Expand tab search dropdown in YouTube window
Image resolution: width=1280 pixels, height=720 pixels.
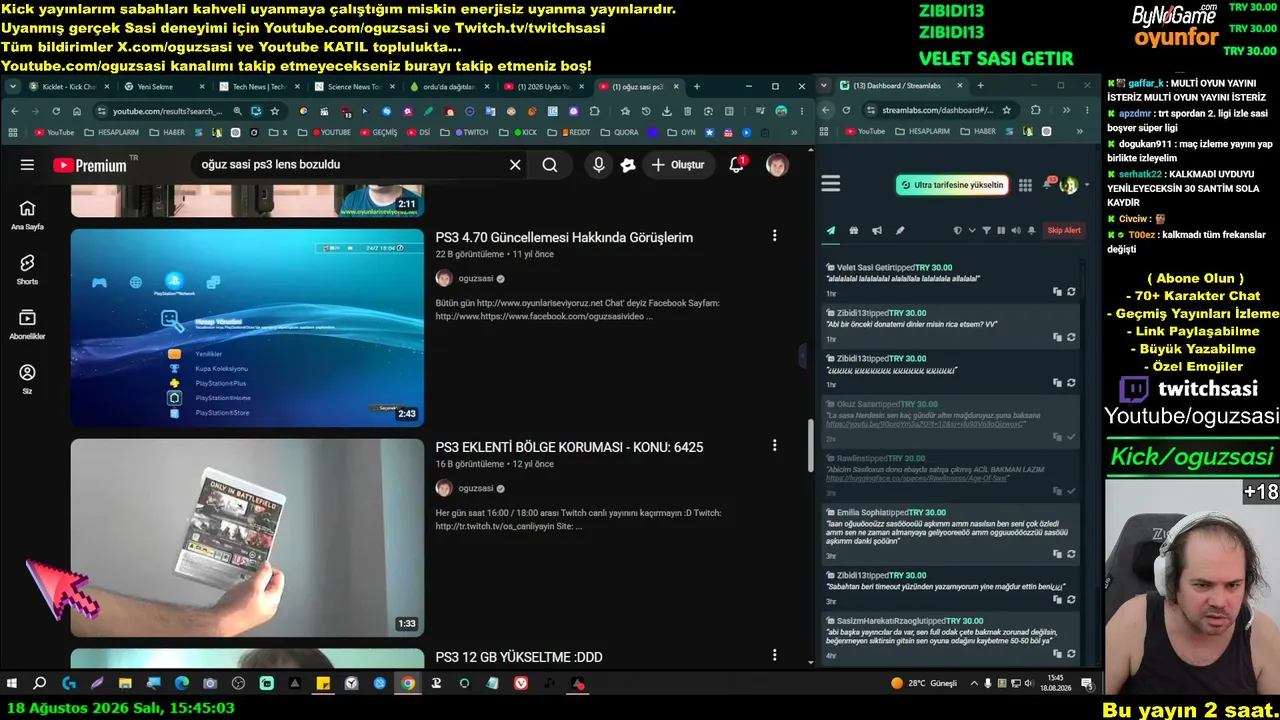pos(13,87)
